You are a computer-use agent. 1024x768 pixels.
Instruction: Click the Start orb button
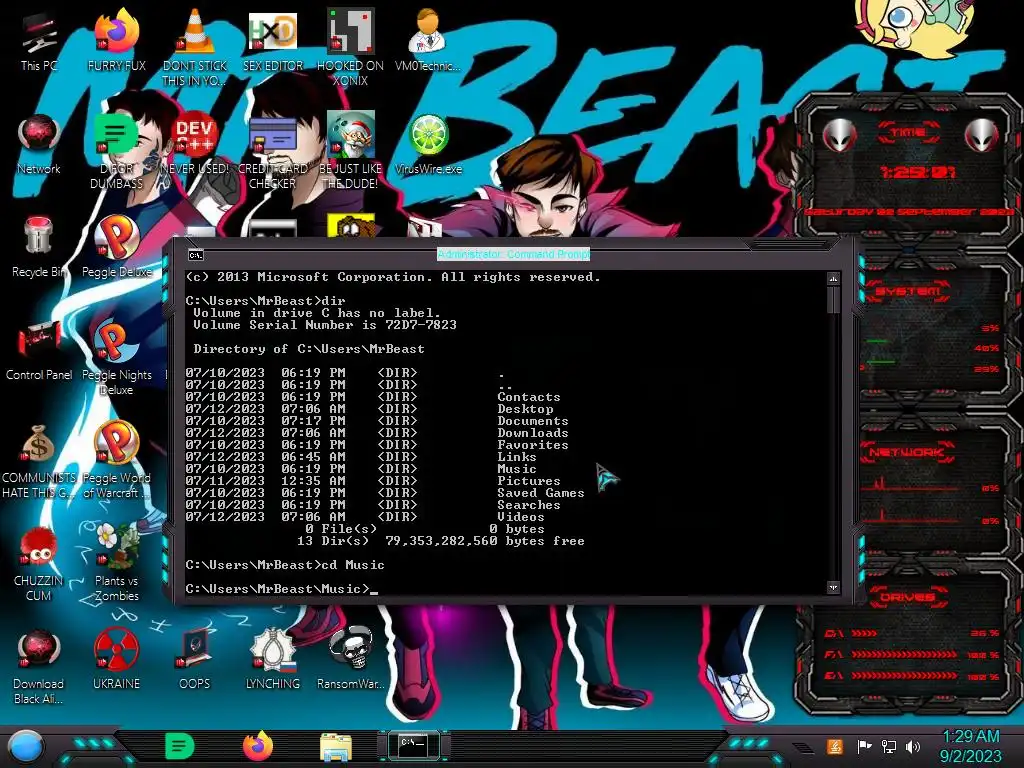click(x=26, y=747)
